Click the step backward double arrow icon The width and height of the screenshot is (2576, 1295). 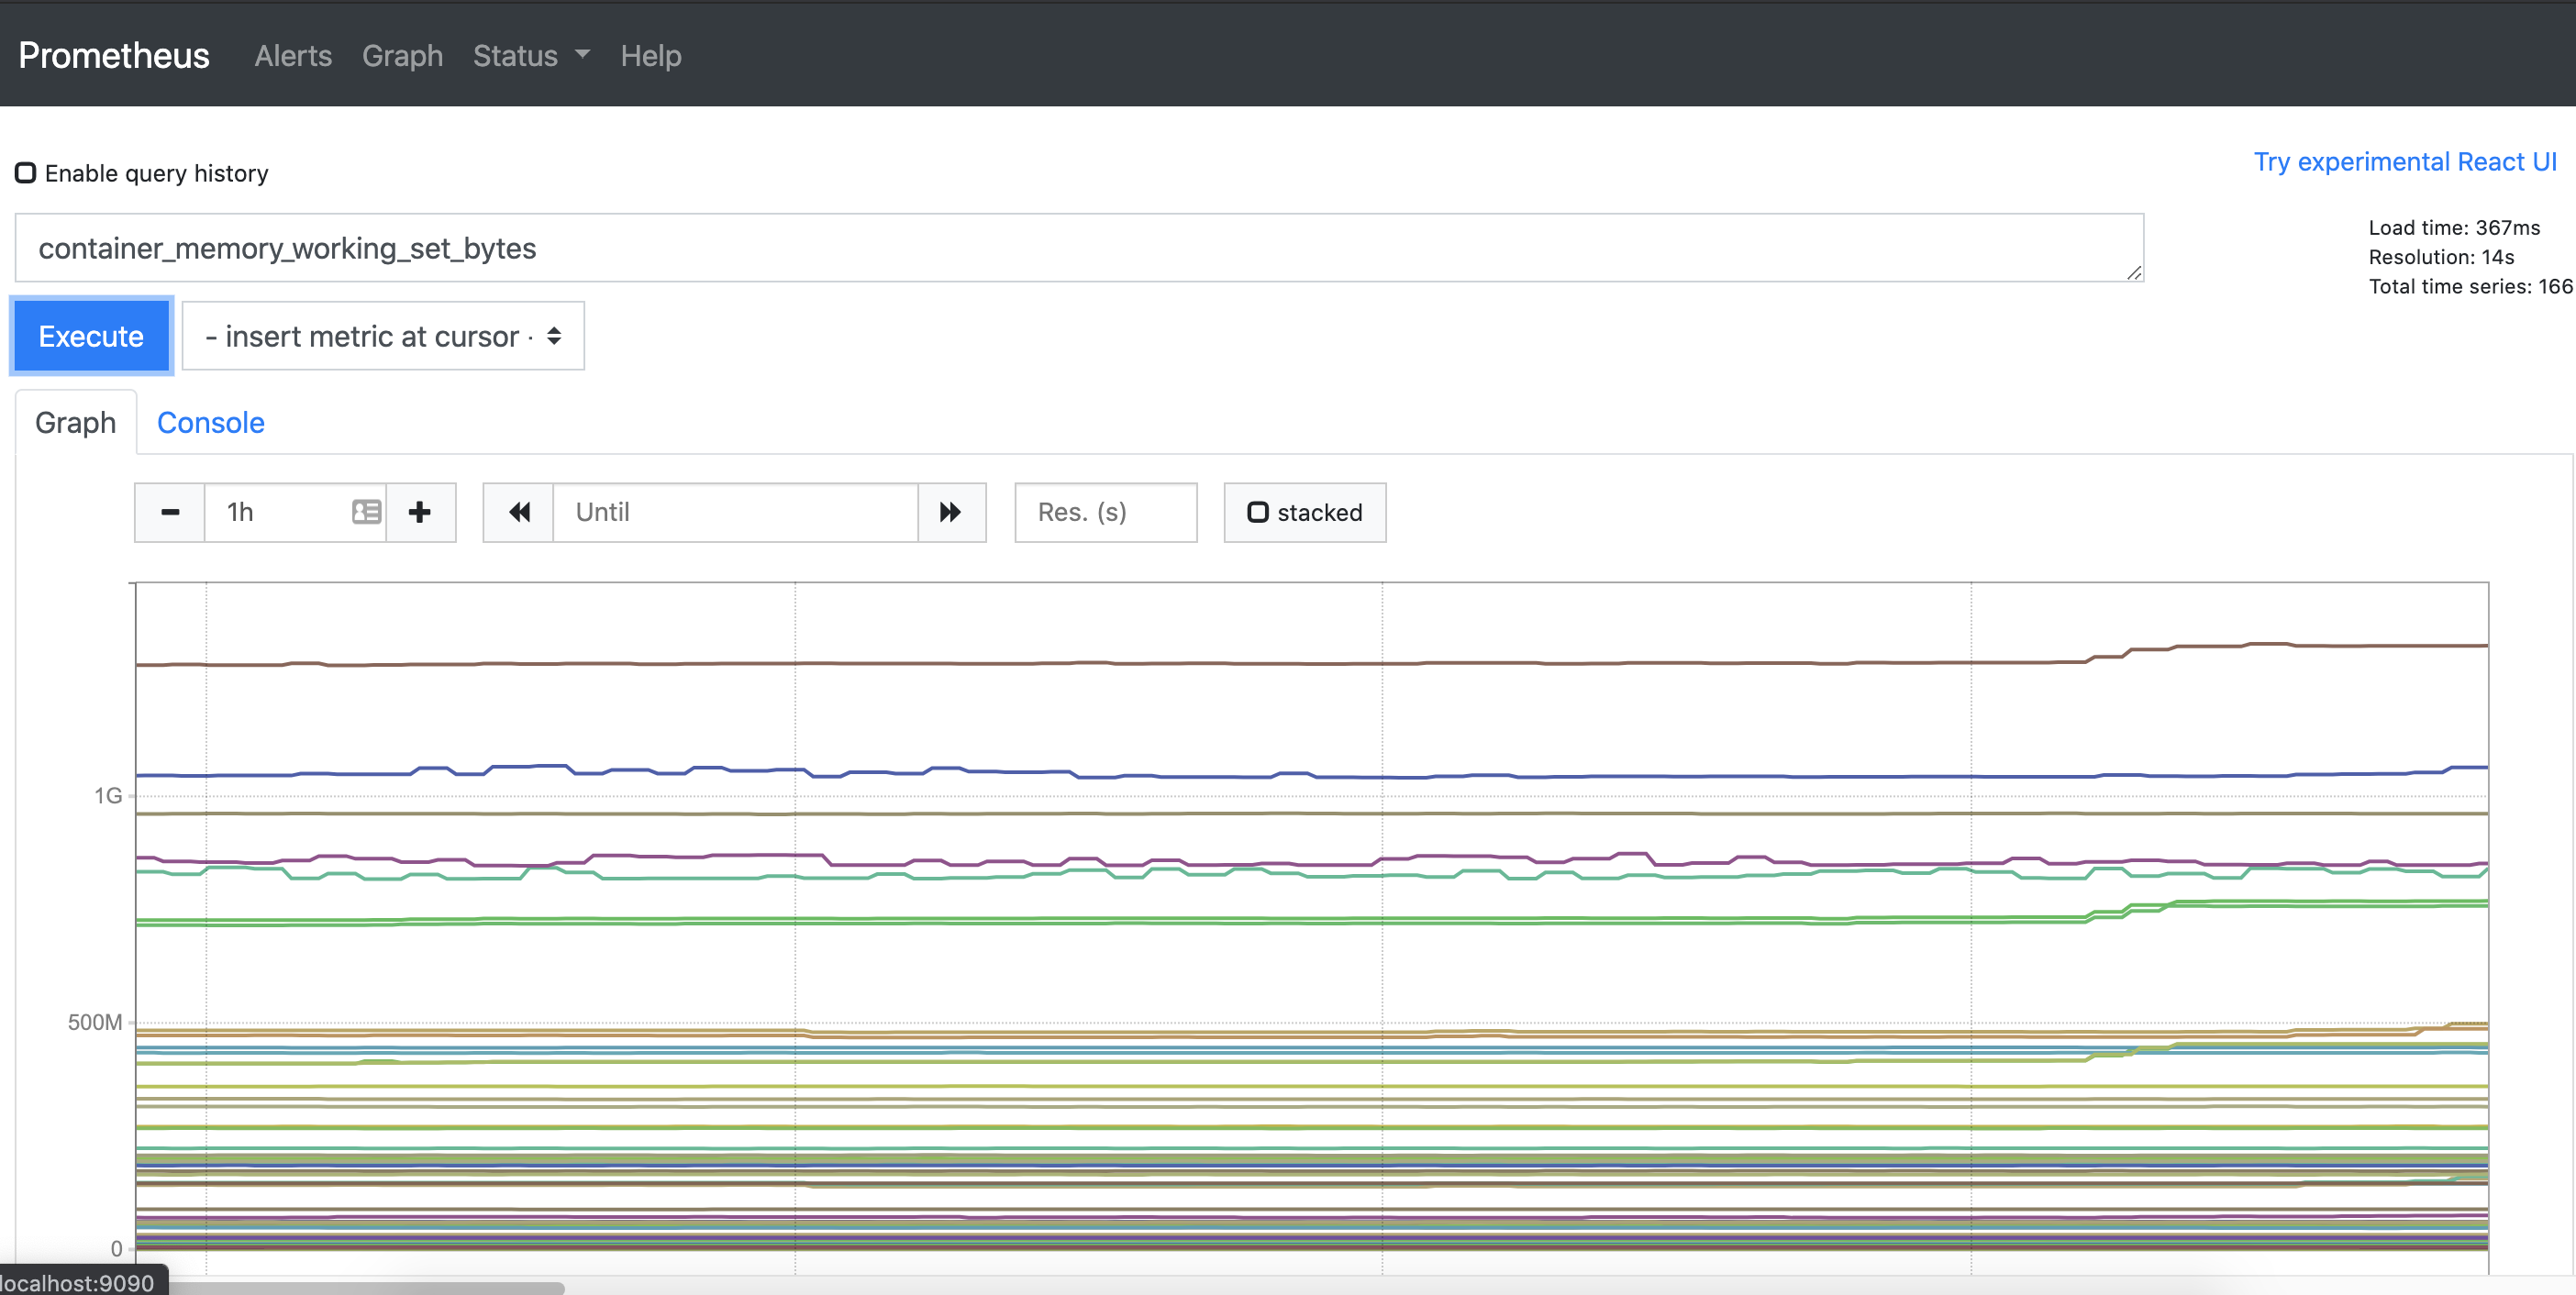pos(518,512)
